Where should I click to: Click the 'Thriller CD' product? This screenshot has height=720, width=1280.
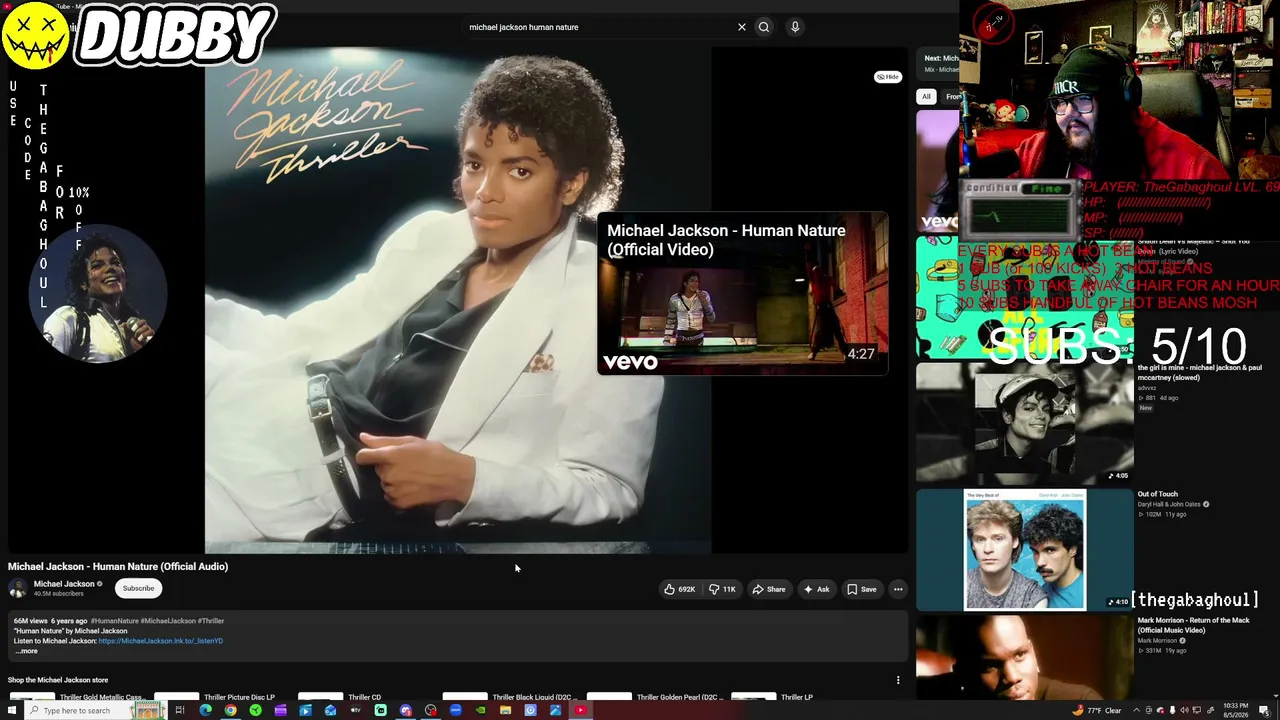364,697
